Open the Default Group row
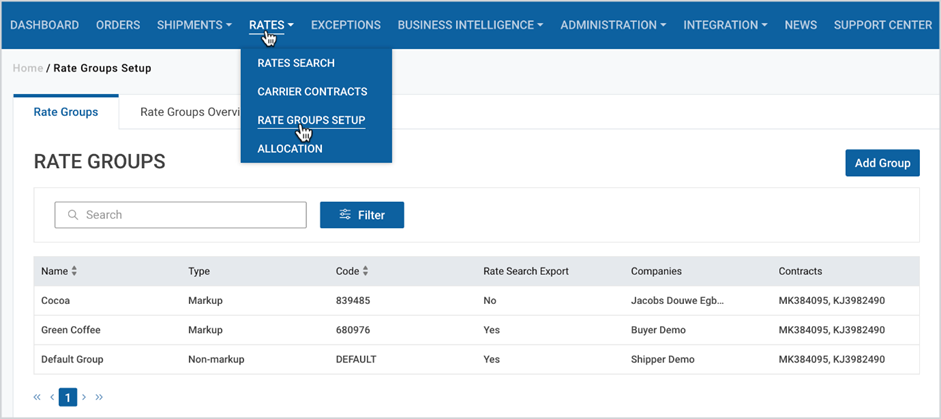941x419 pixels. [x=477, y=360]
